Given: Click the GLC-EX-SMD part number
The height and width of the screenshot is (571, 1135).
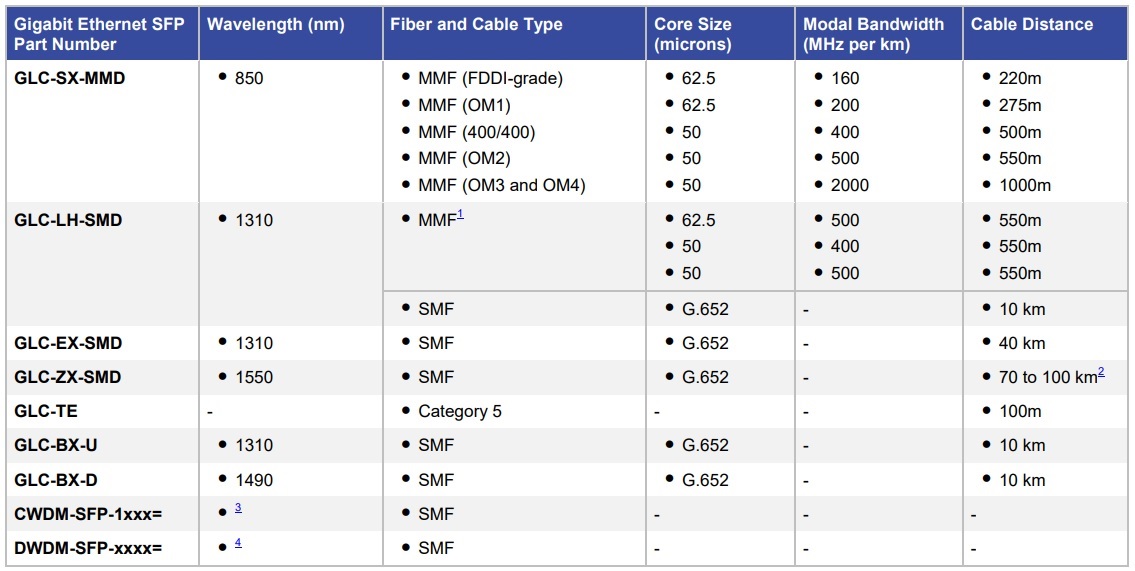Looking at the screenshot, I should coord(68,343).
